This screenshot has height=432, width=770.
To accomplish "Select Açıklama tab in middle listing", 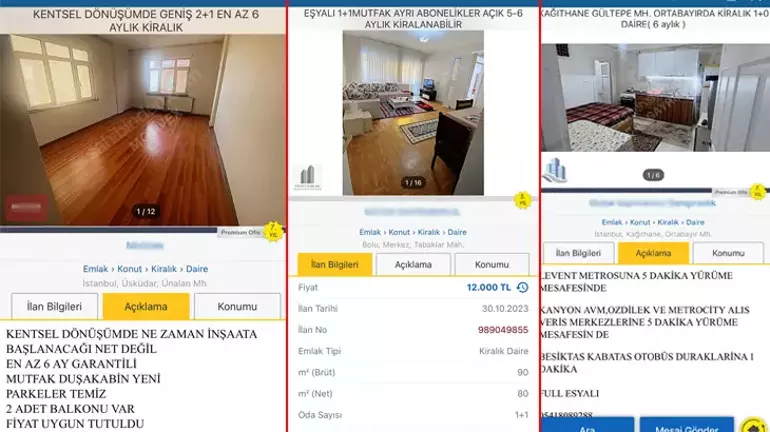I will [x=413, y=264].
